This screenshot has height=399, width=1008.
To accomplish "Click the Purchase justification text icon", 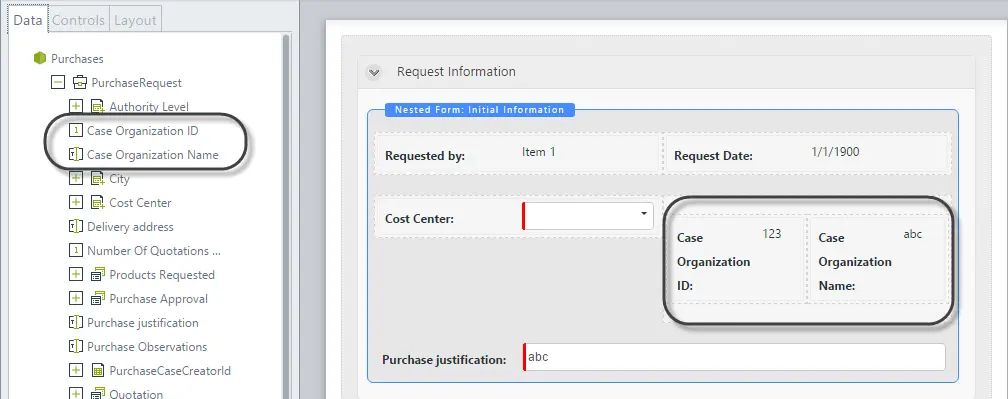I will pos(76,323).
